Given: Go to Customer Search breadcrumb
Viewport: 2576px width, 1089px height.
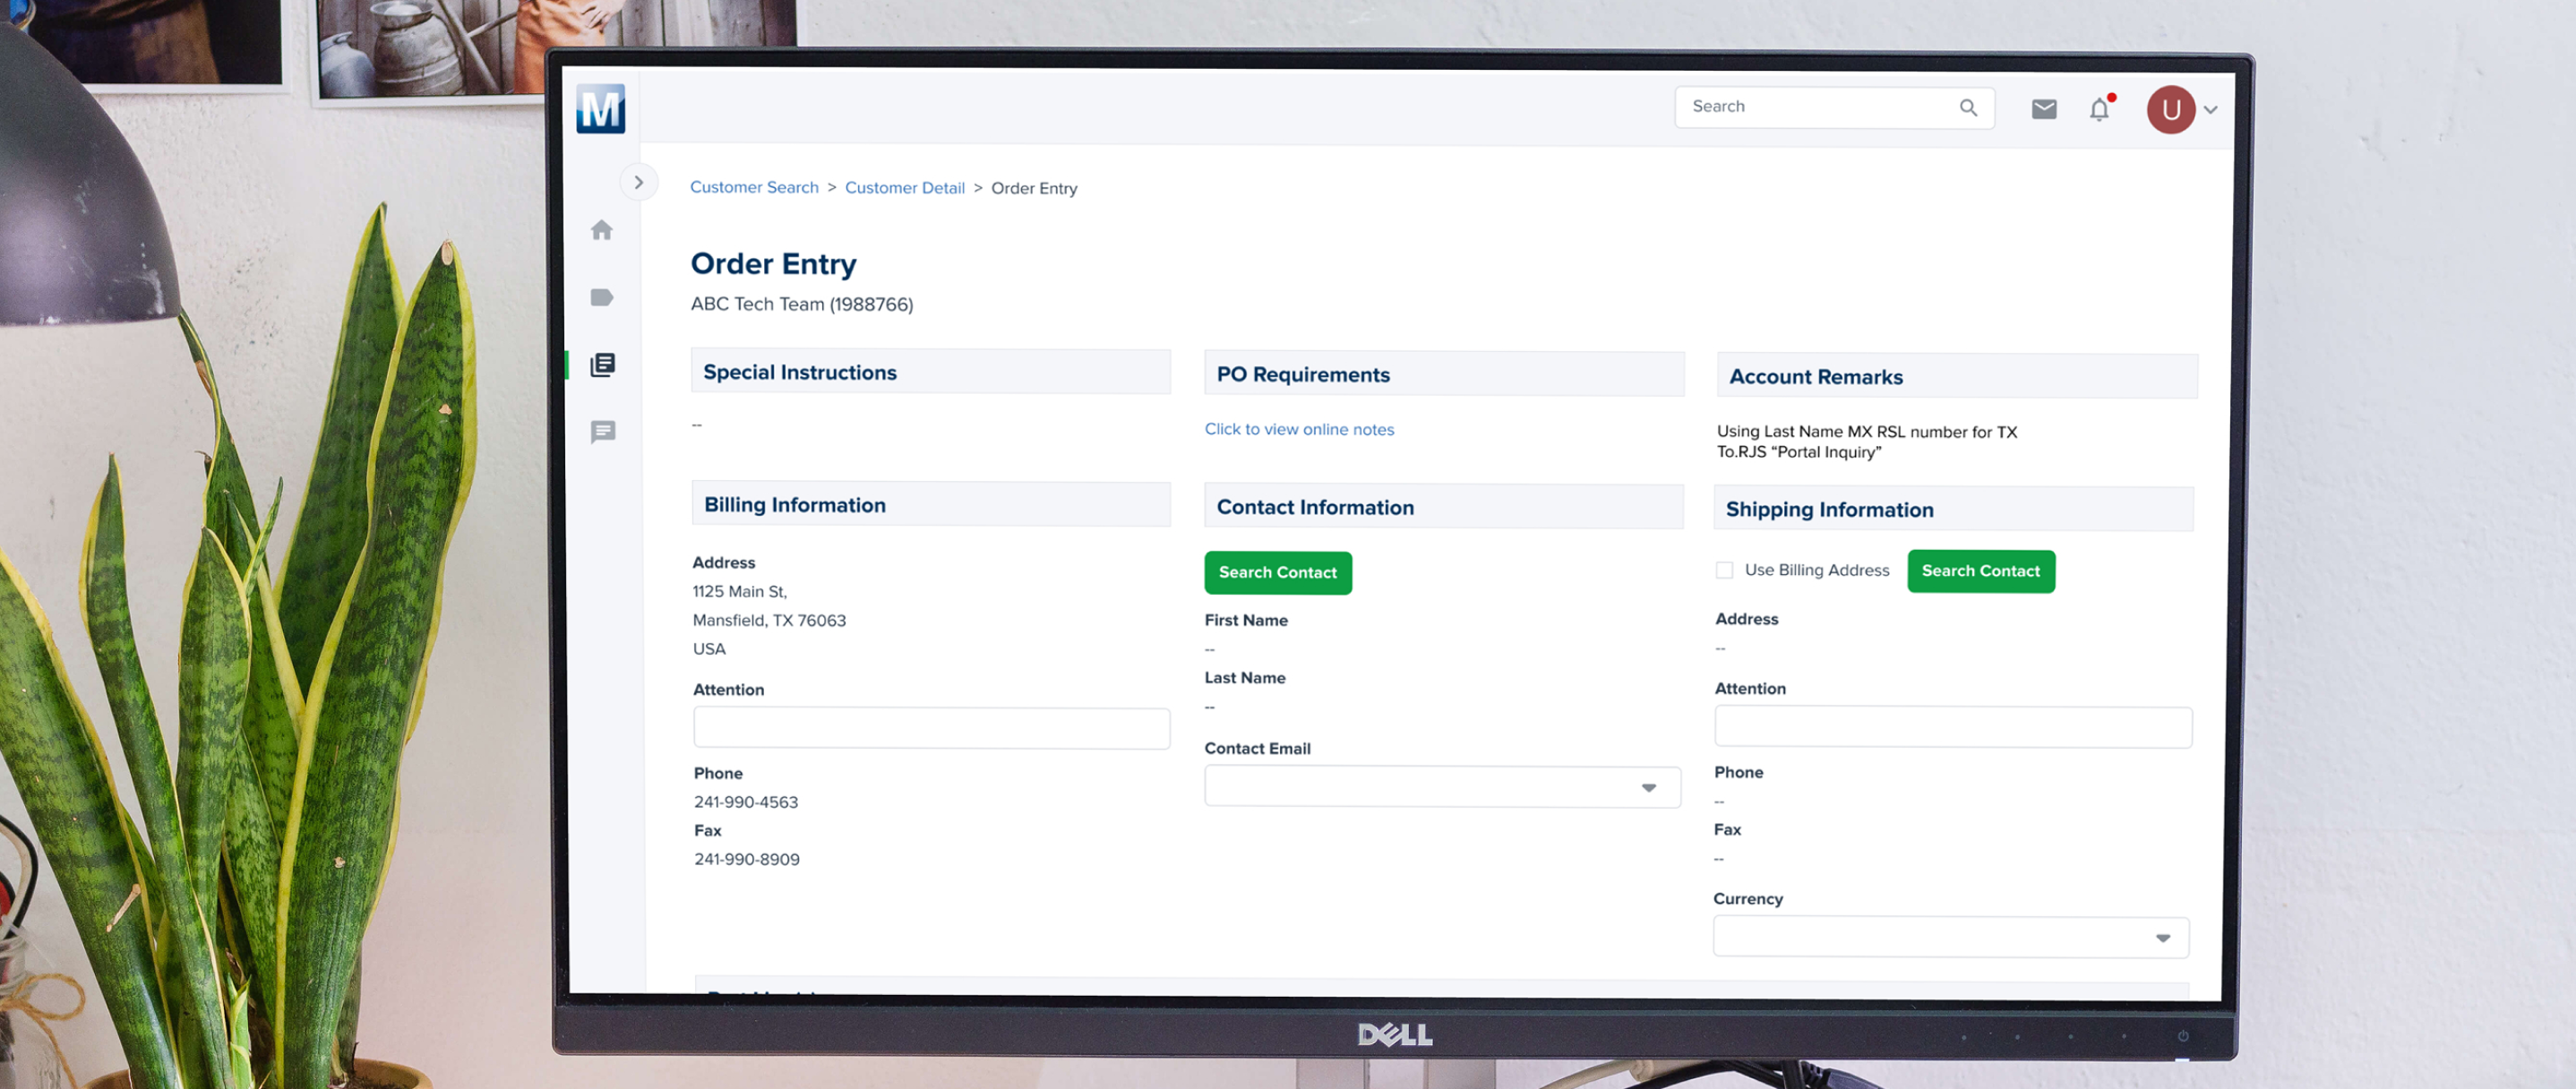Looking at the screenshot, I should coord(753,187).
